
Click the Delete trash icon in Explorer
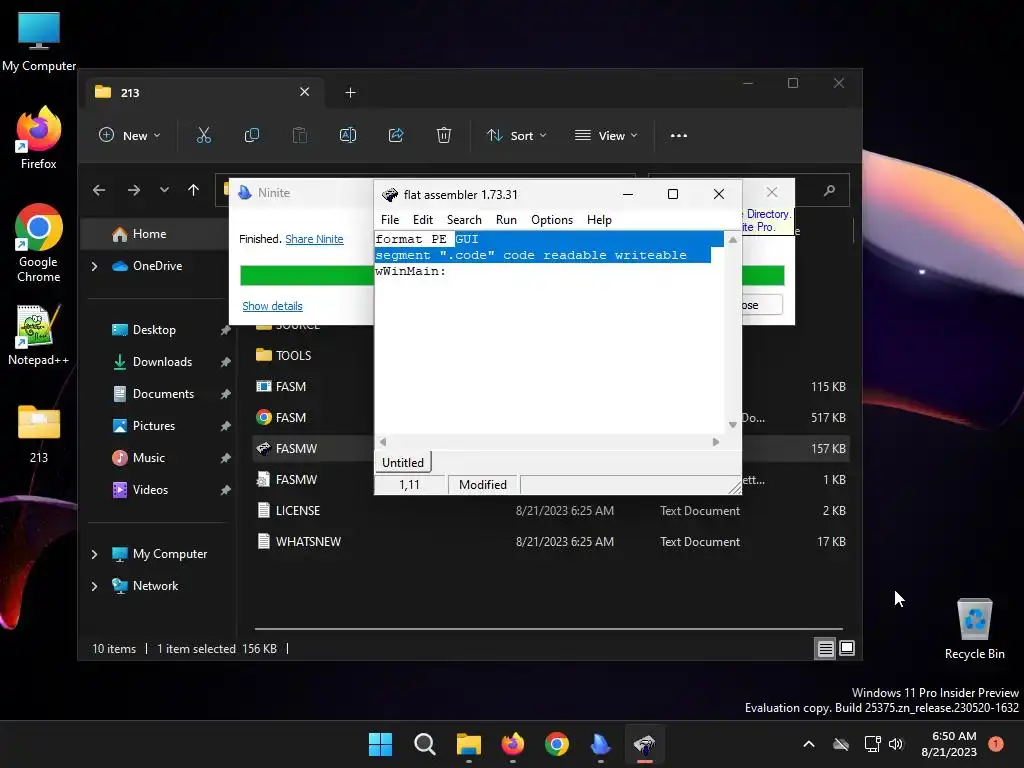click(x=443, y=135)
